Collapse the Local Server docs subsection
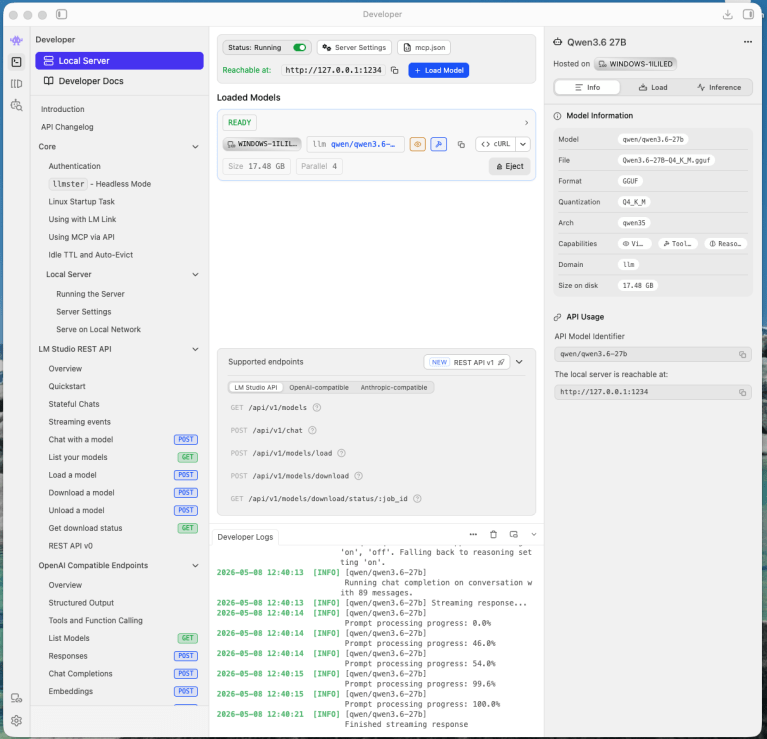Image resolution: width=767 pixels, height=739 pixels. (x=195, y=274)
